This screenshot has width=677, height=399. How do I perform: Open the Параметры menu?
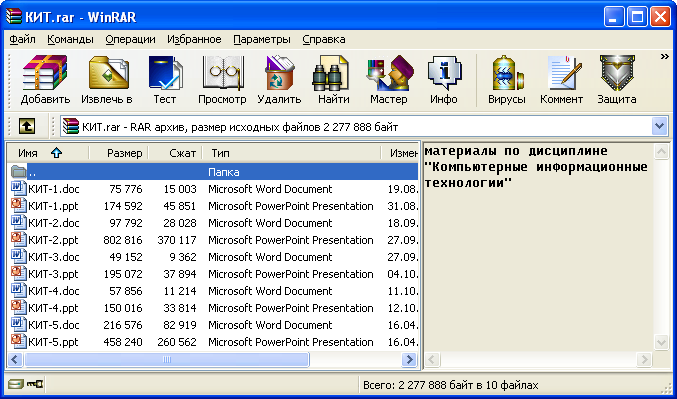pyautogui.click(x=262, y=39)
